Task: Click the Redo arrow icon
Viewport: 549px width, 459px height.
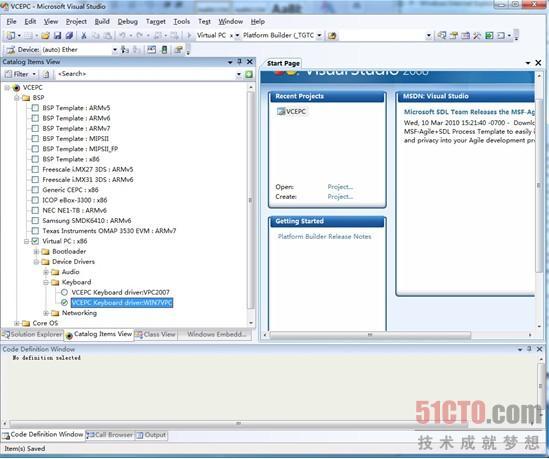Action: [x=139, y=35]
